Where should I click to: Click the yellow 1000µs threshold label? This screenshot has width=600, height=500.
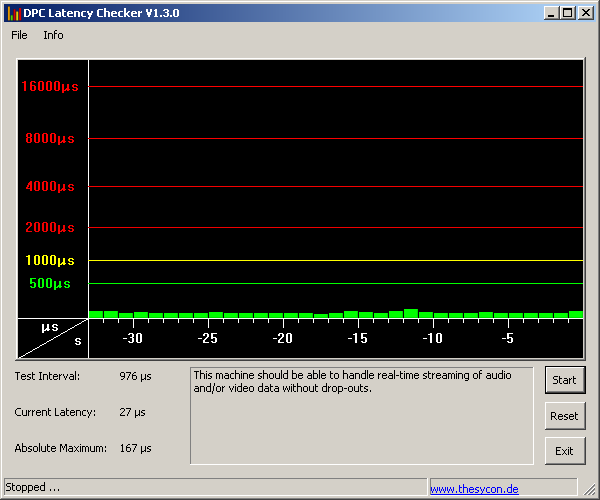point(50,260)
